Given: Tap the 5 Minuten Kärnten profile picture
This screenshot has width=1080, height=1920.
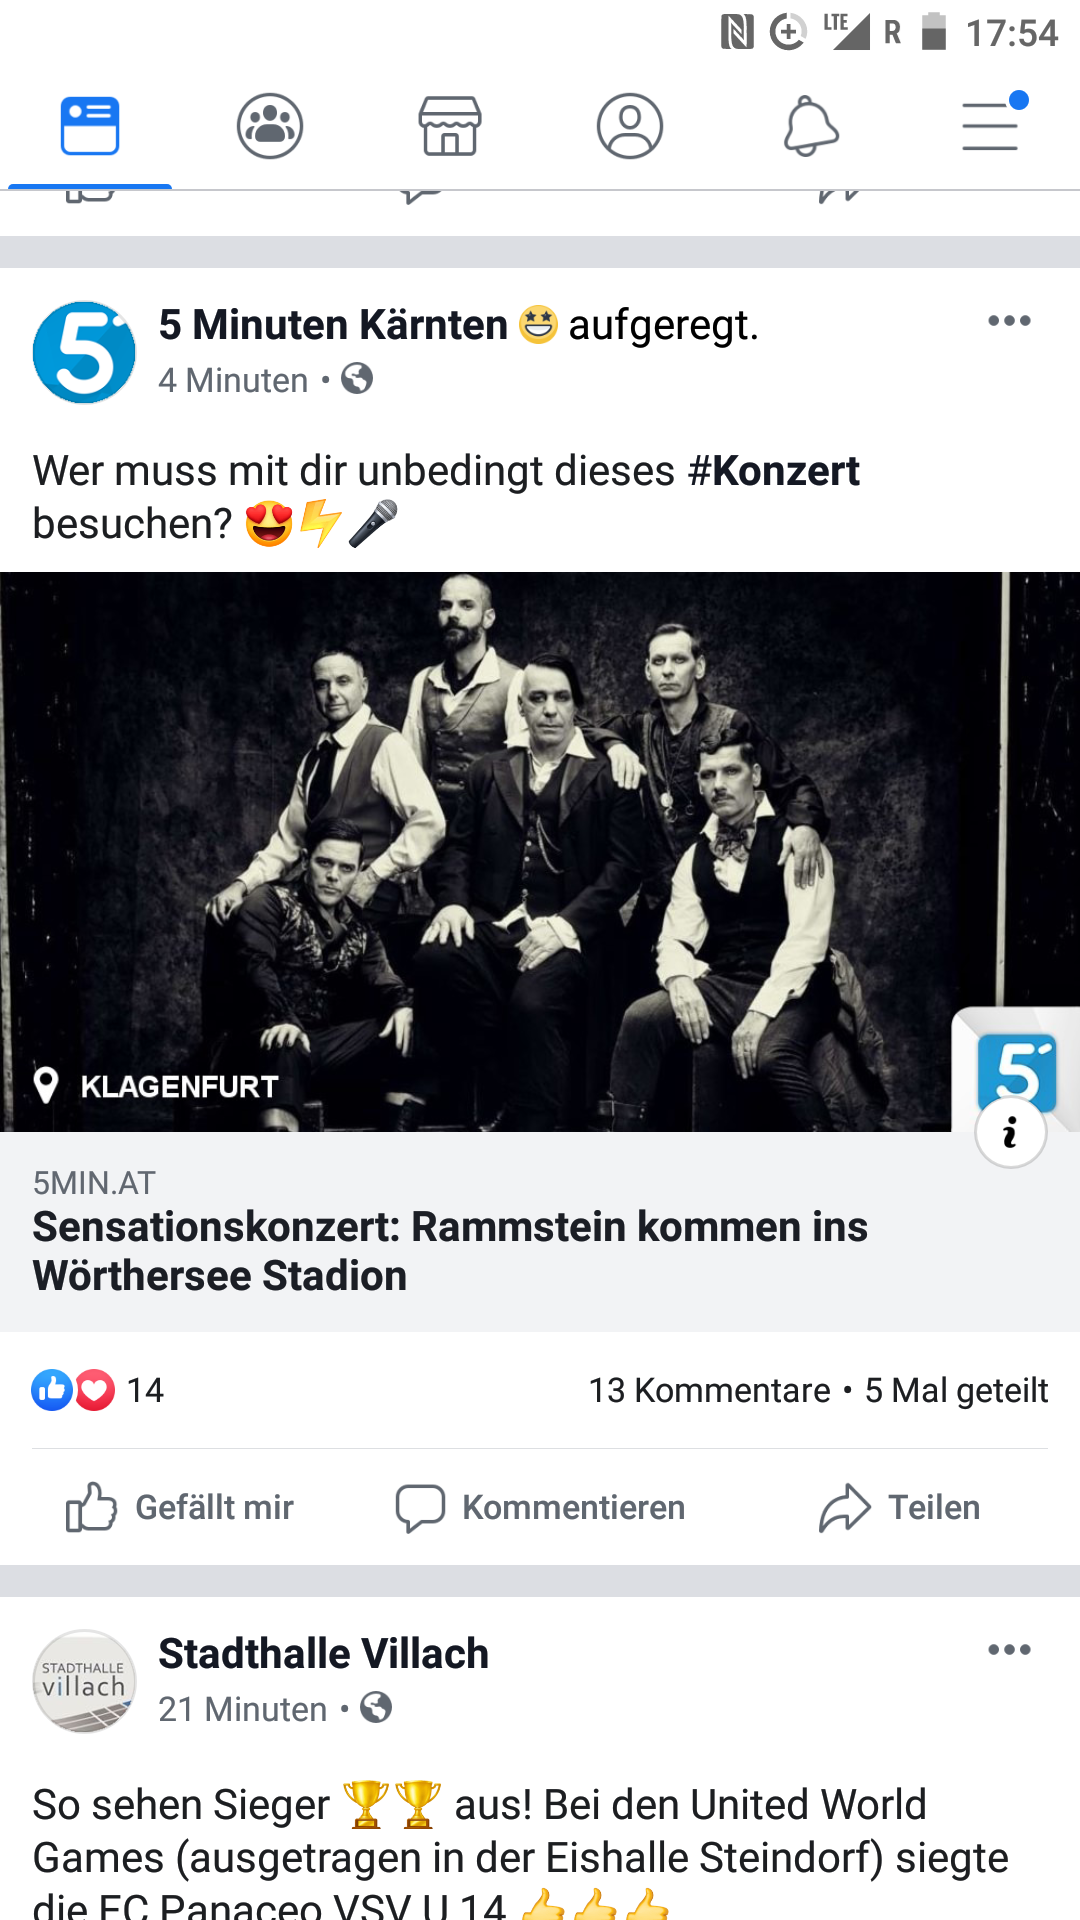Looking at the screenshot, I should tap(84, 352).
